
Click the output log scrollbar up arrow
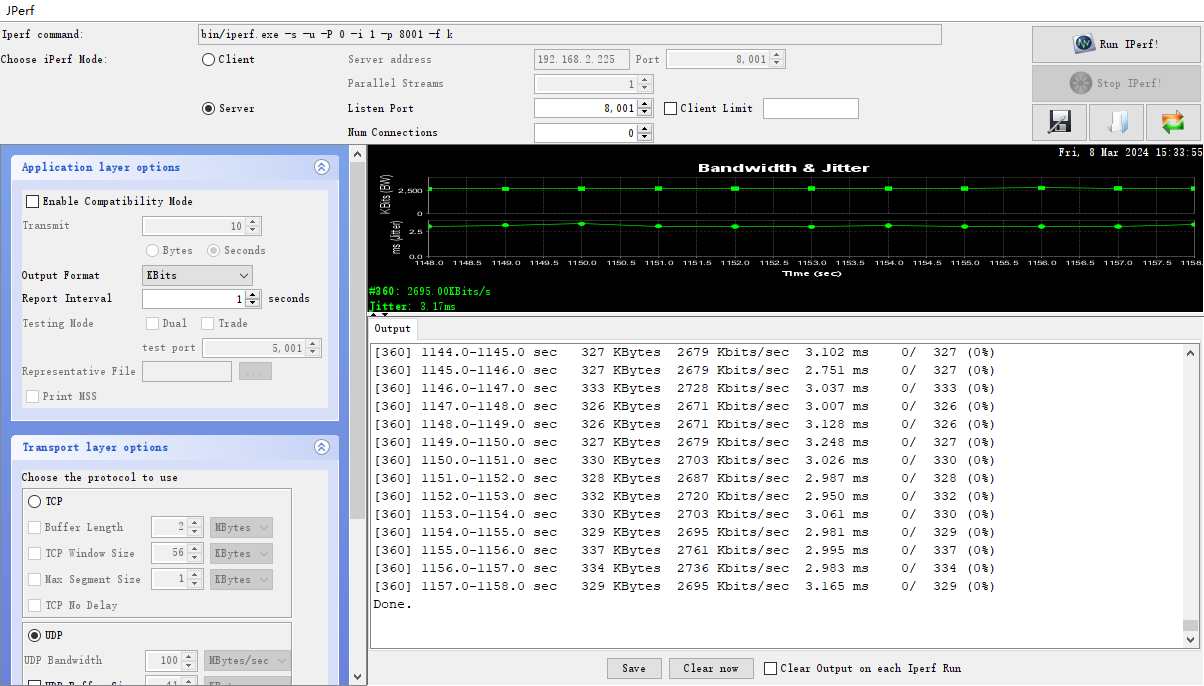1190,352
